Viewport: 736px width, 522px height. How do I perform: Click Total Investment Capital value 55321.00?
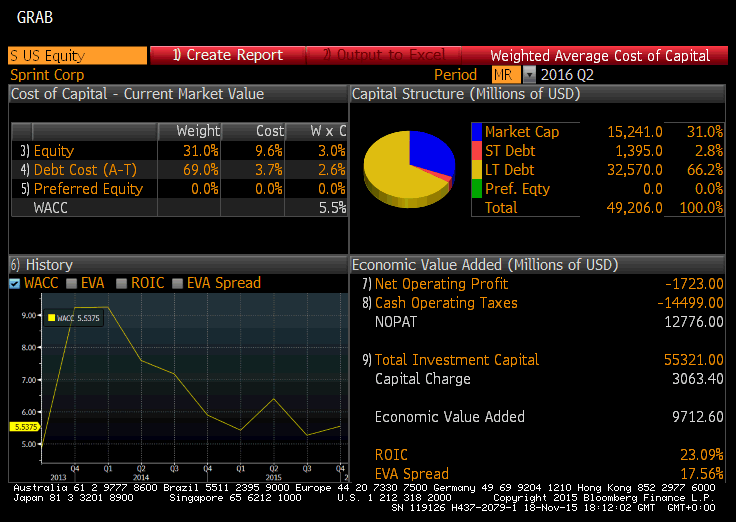694,360
